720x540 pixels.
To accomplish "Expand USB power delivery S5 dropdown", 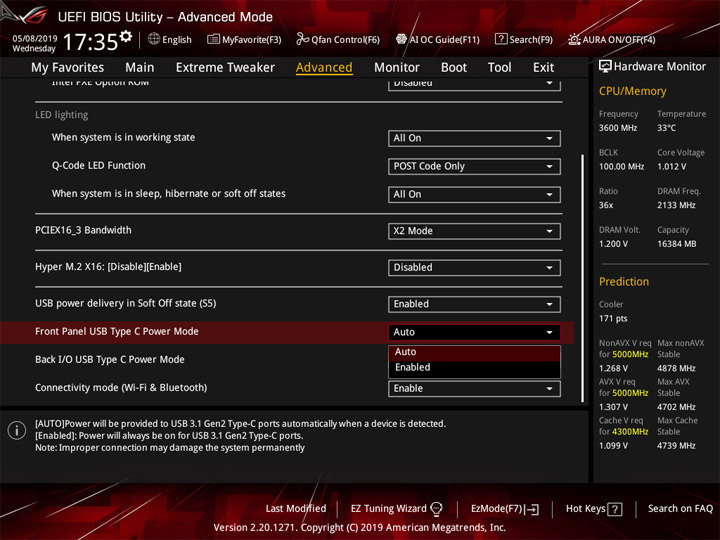I will 474,304.
